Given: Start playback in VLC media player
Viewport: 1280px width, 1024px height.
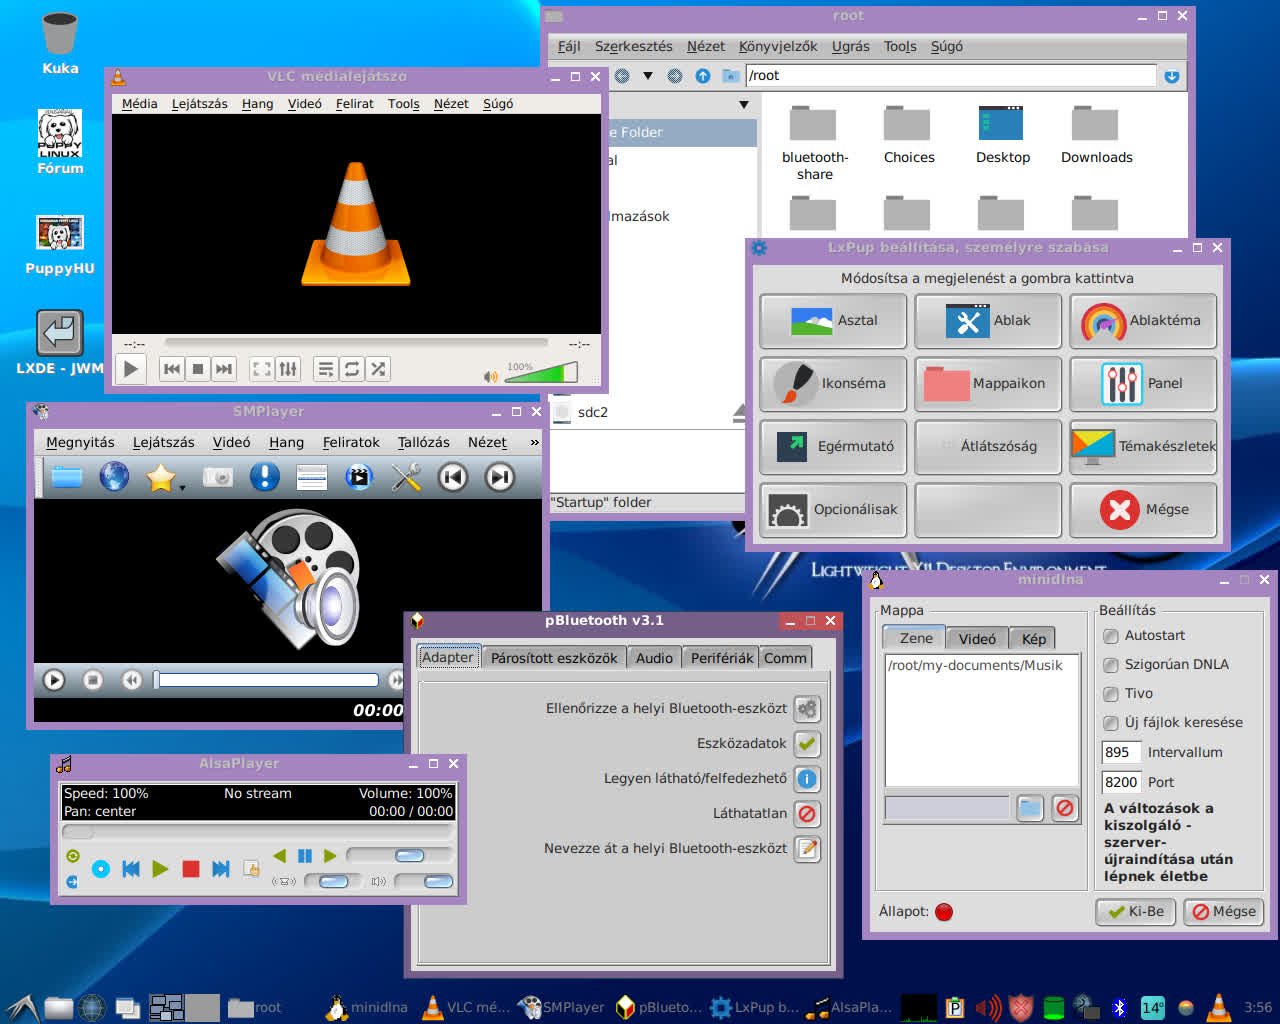Looking at the screenshot, I should (130, 369).
